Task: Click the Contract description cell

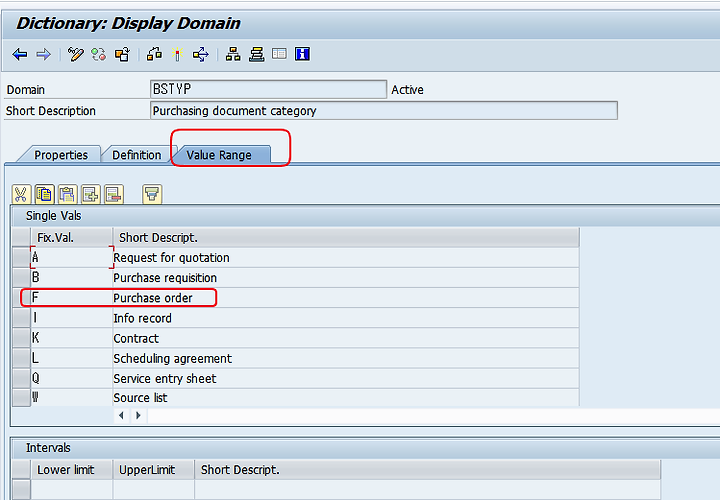Action: [346, 338]
